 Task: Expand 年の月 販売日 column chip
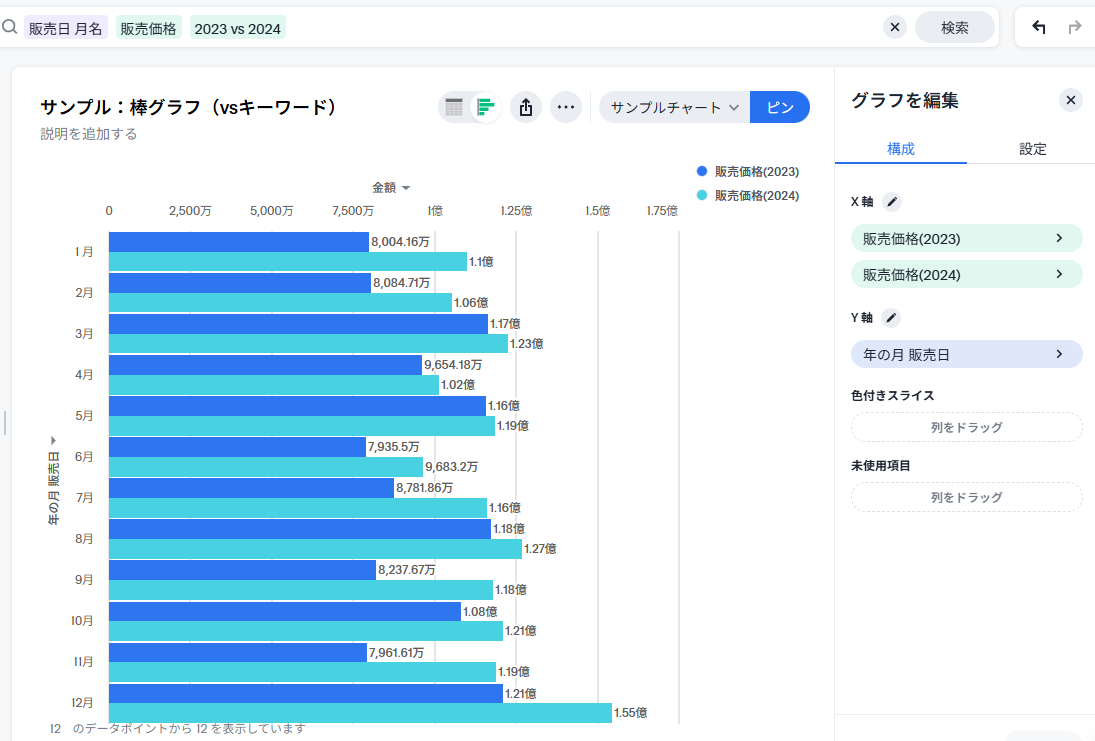point(967,354)
